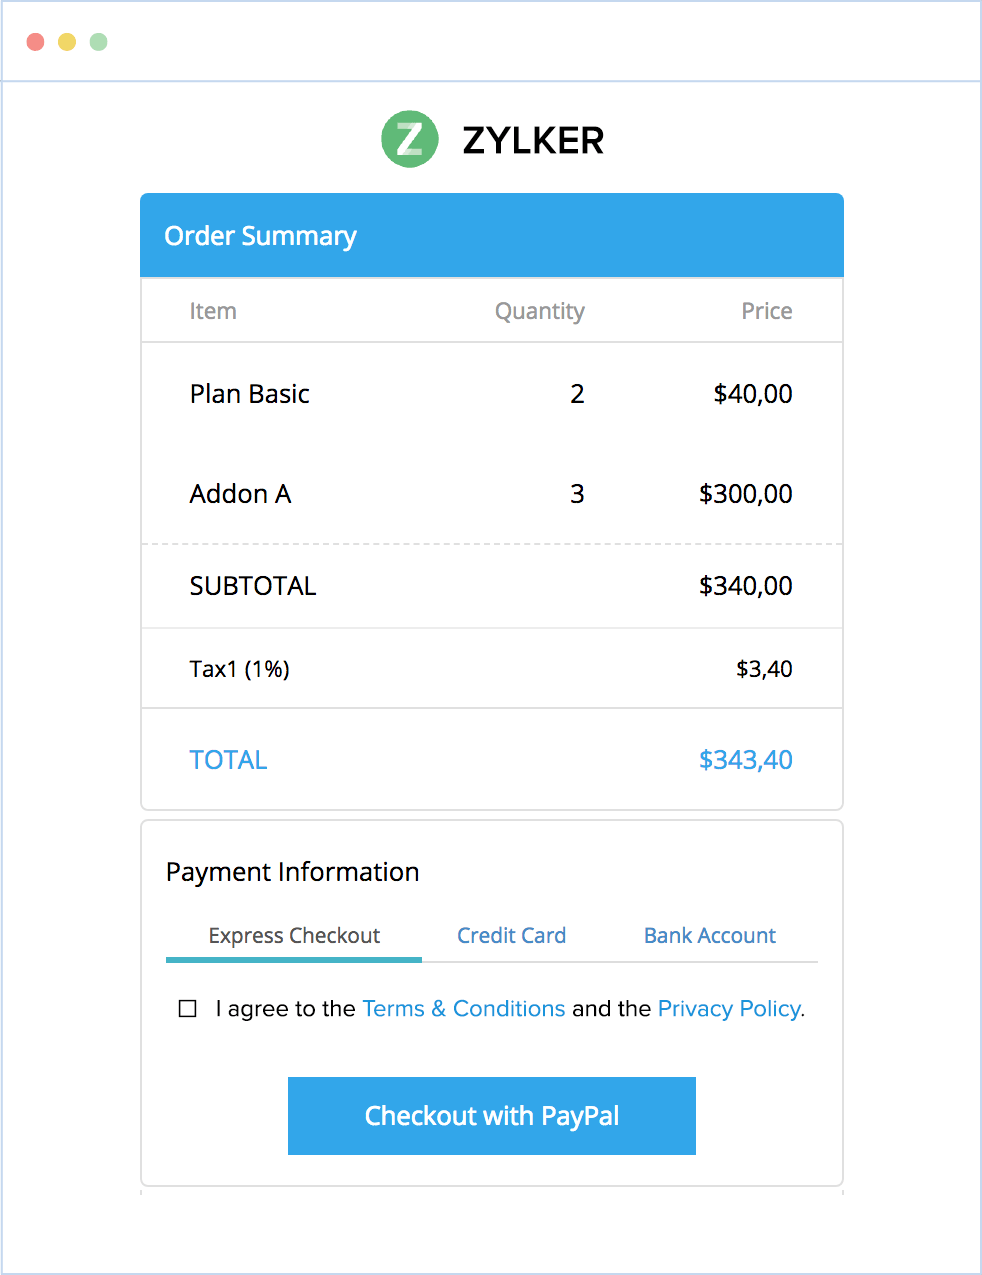Click the SUBTOTAL amount of $340,00
The width and height of the screenshot is (982, 1275).
pos(746,586)
